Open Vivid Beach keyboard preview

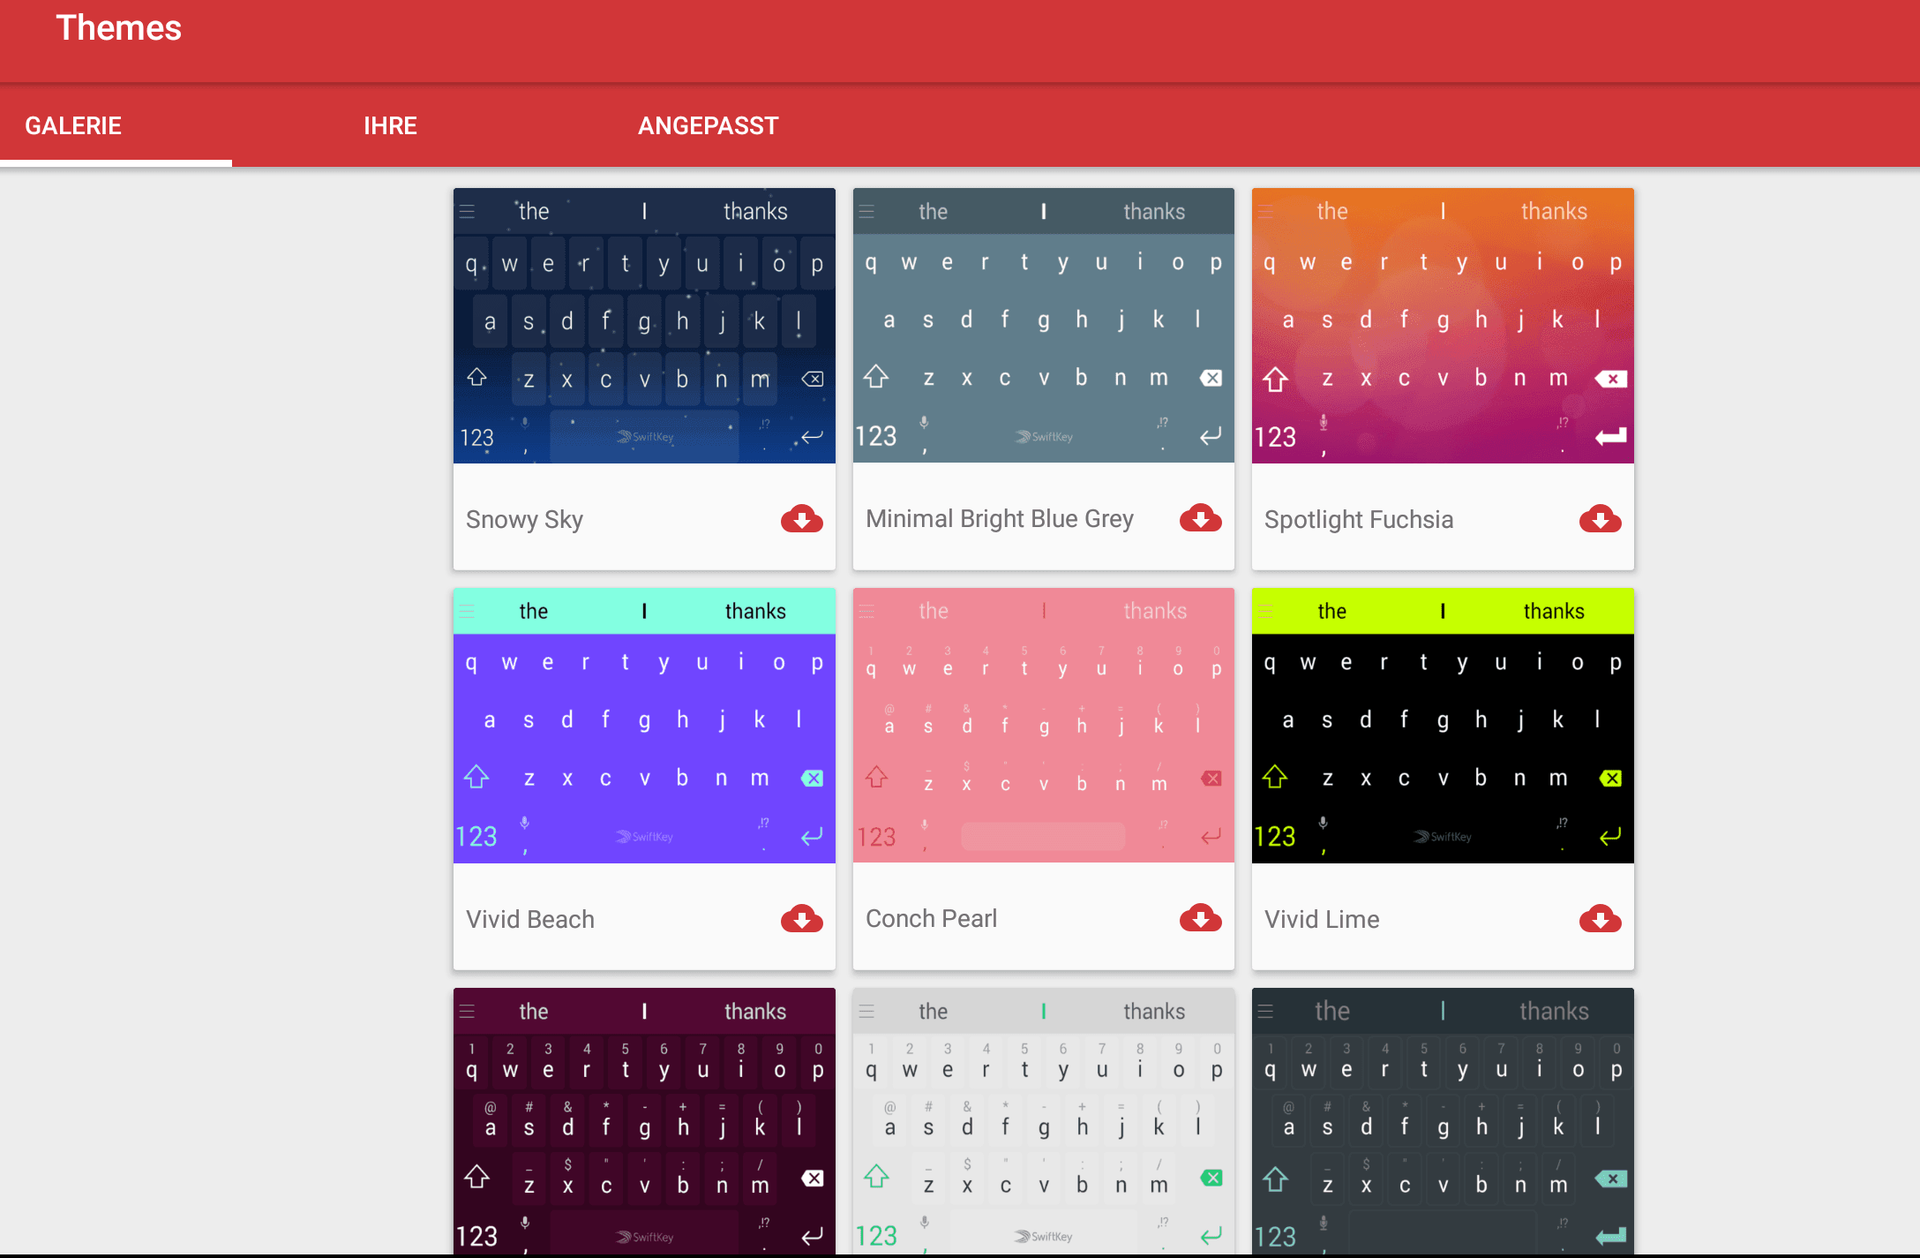pos(644,726)
